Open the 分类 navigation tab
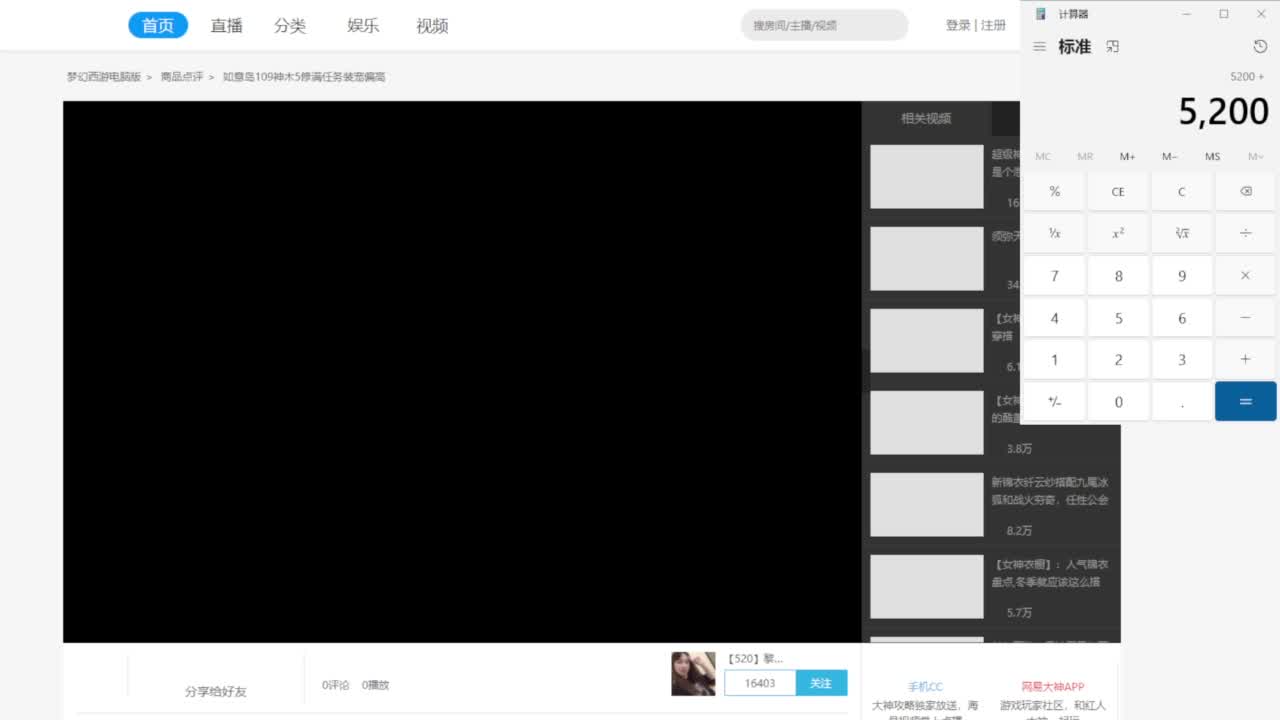Screen dimensions: 1280x720 point(290,25)
